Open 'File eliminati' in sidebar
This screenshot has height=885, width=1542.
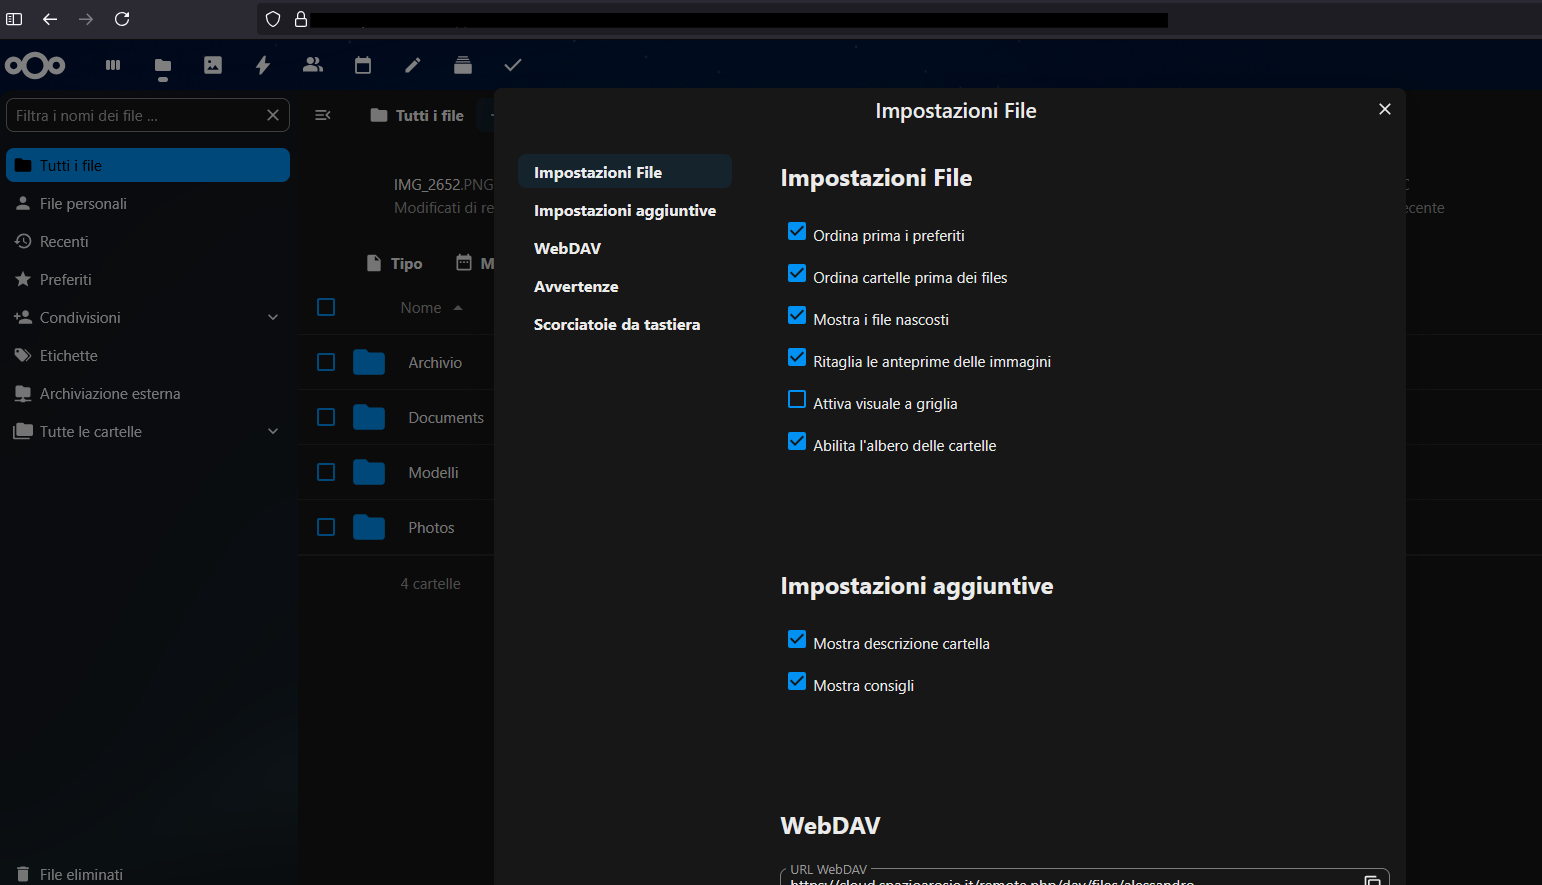80,874
